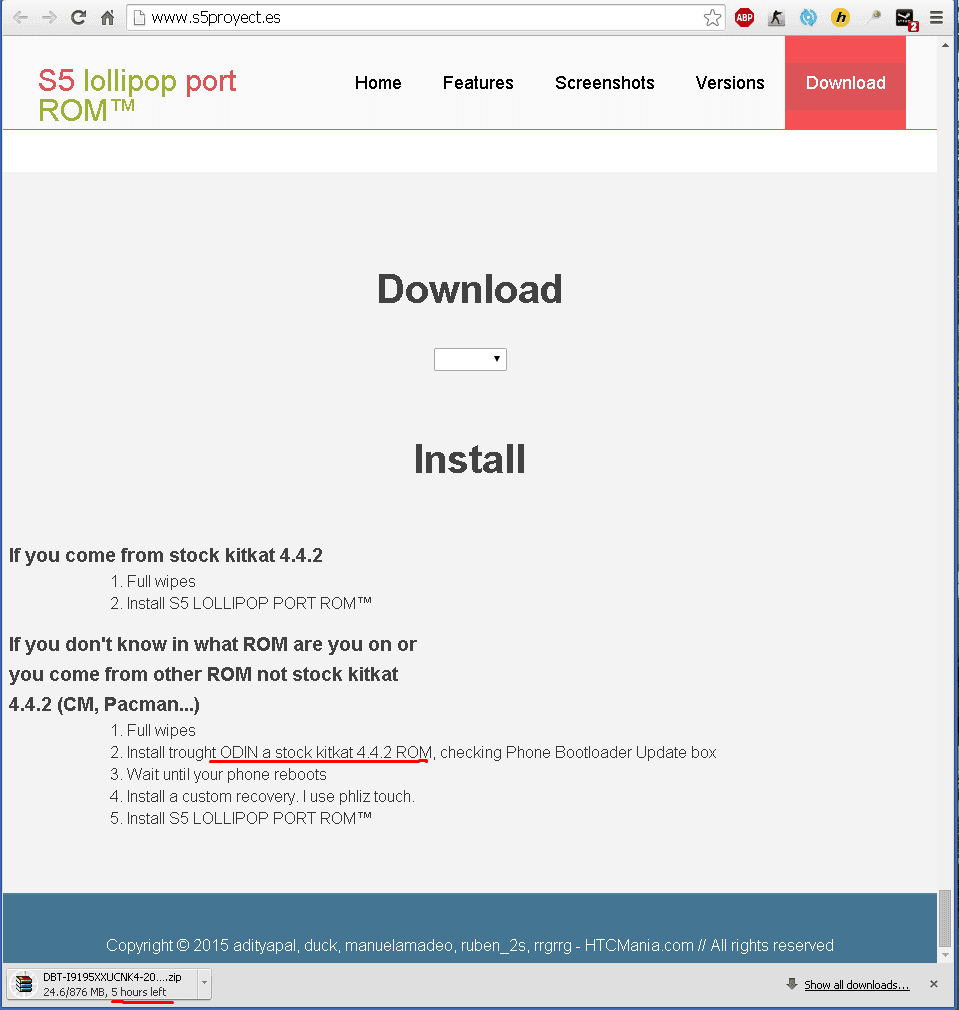Open the downloaded zip file icon
The width and height of the screenshot is (959, 1010).
tap(24, 984)
